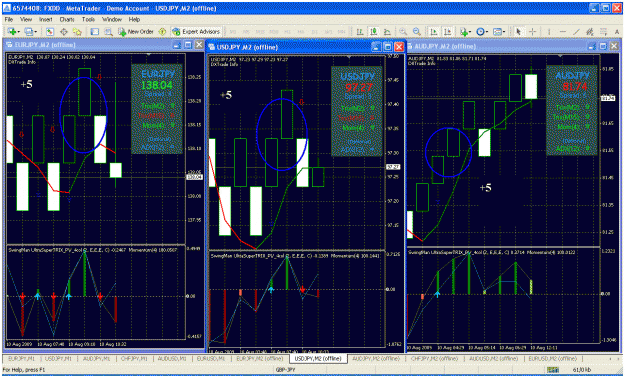Image resolution: width=625 pixels, height=376 pixels.
Task: Toggle the Market Watch panel icon
Action: pyautogui.click(x=50, y=31)
